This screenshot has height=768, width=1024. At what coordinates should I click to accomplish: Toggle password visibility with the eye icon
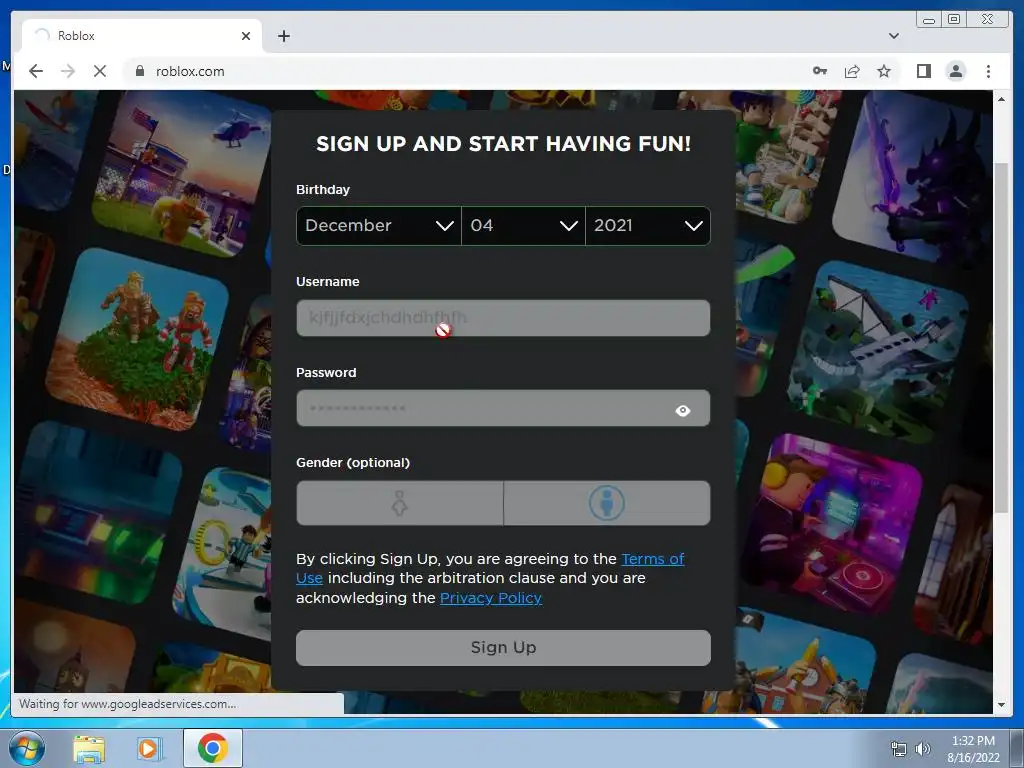(x=682, y=410)
